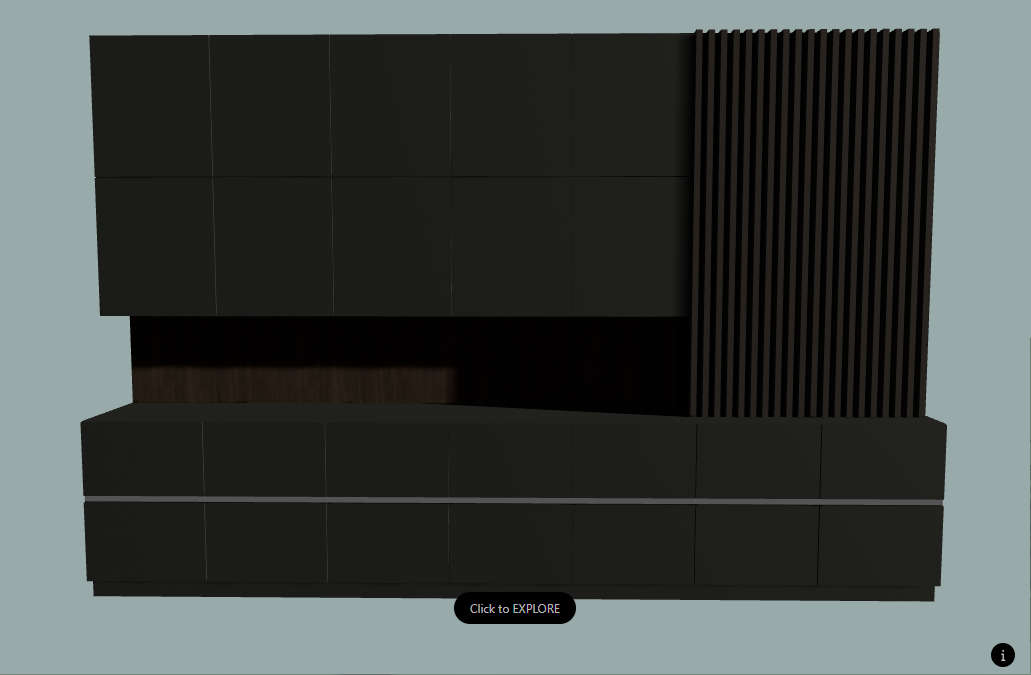Screen dimensions: 1031x675
Task: Open the info panel via the i icon
Action: (1003, 655)
